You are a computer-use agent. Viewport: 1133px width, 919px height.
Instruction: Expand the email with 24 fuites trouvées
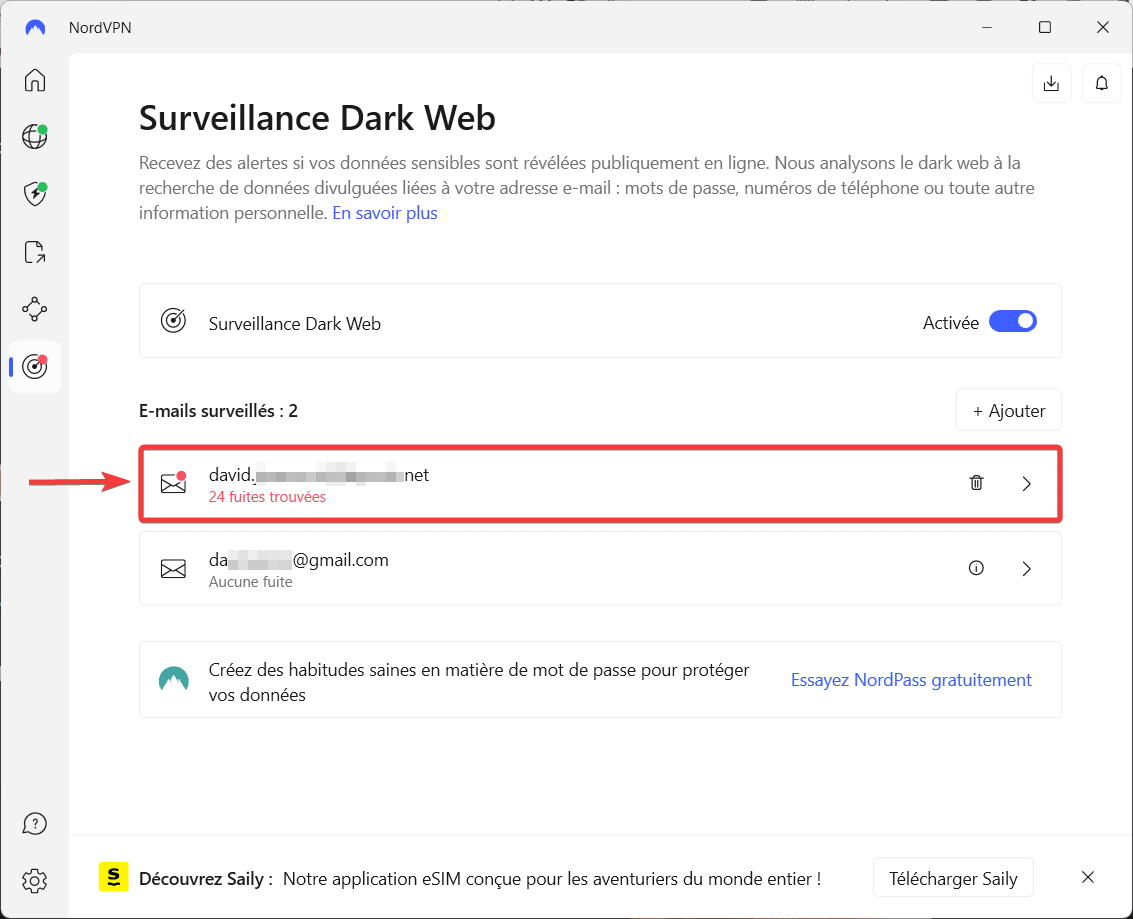point(1026,484)
